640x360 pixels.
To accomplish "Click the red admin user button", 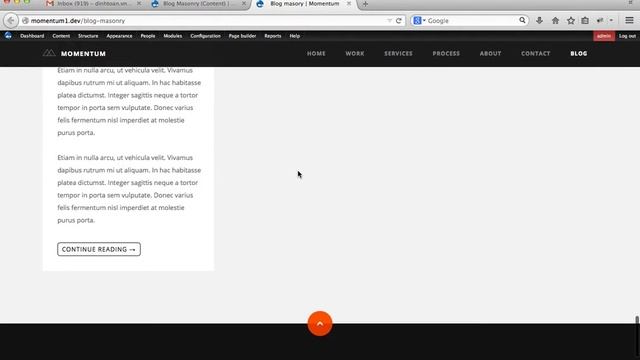I will [604, 36].
